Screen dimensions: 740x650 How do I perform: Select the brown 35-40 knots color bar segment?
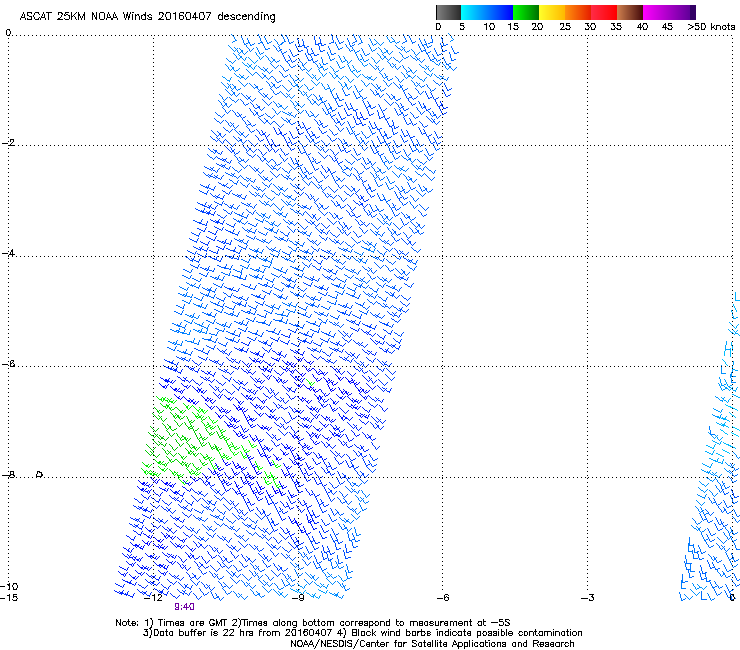coord(630,12)
